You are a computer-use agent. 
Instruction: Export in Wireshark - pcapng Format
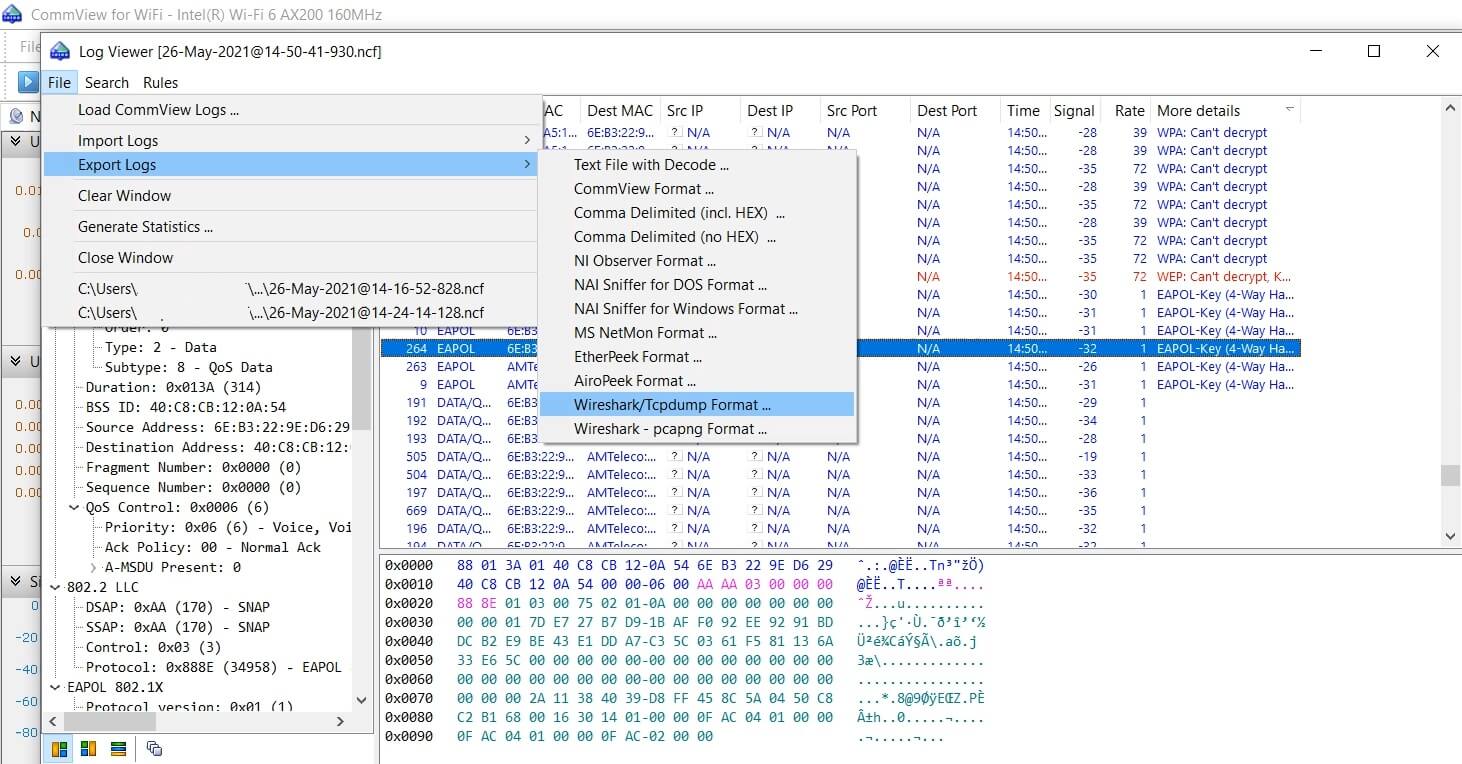697,429
